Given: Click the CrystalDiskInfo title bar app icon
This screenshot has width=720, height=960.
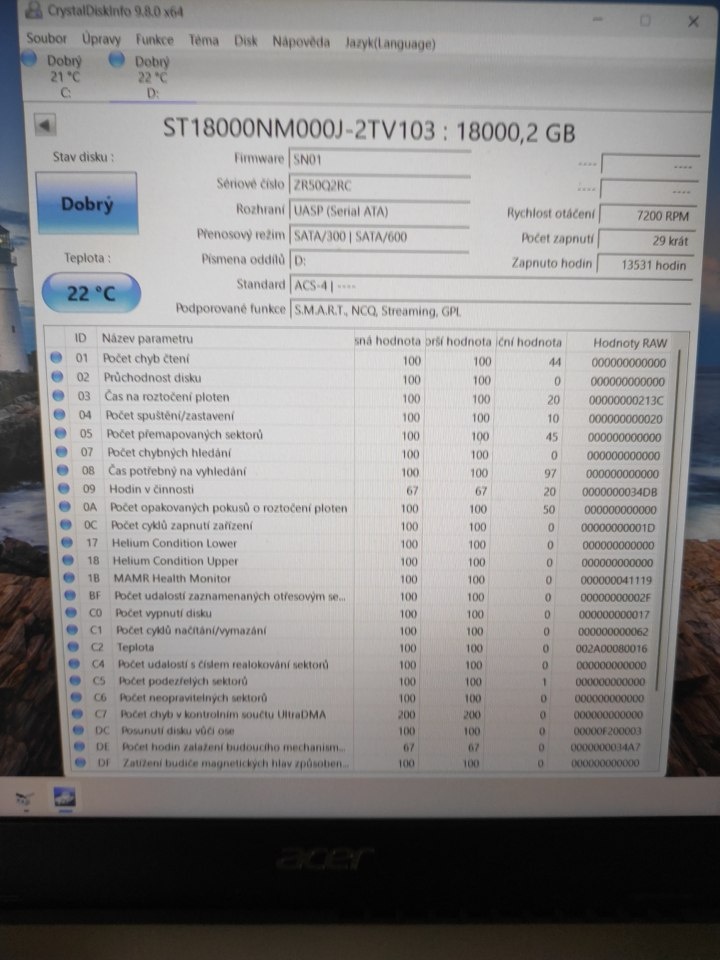Looking at the screenshot, I should point(34,9).
